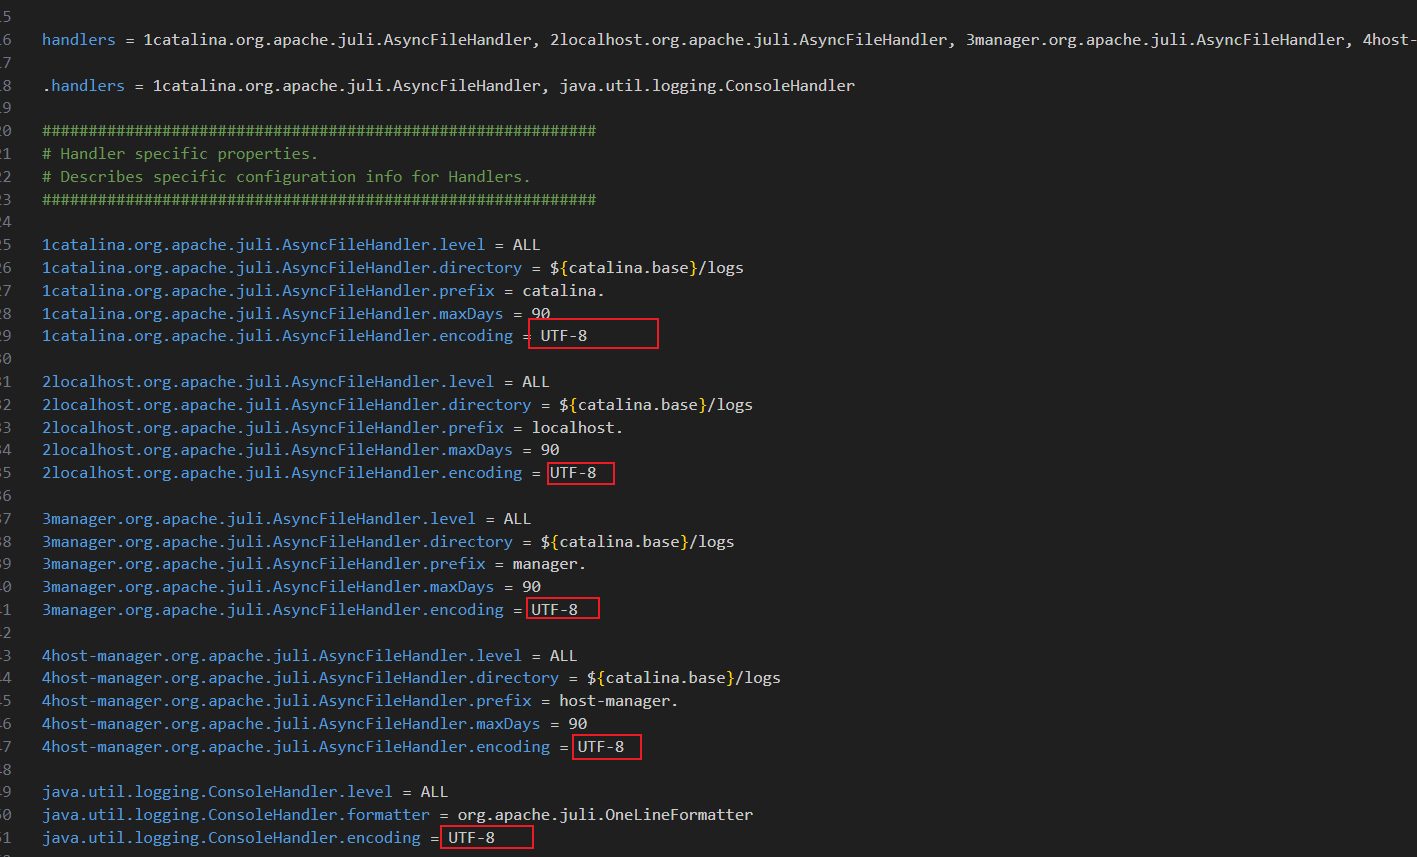Click the 1catalina prefix value 'catalina.'

[x=563, y=291]
